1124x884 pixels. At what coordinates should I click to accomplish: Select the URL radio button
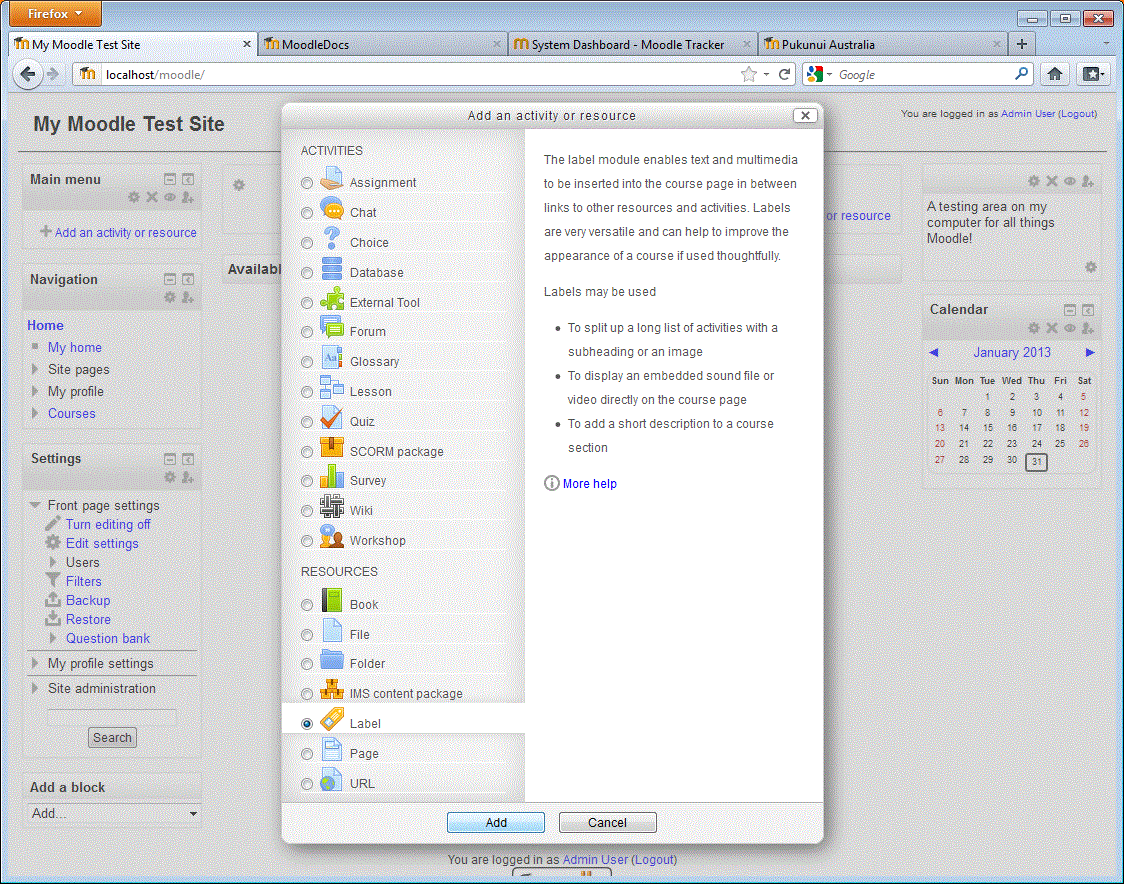coord(307,784)
